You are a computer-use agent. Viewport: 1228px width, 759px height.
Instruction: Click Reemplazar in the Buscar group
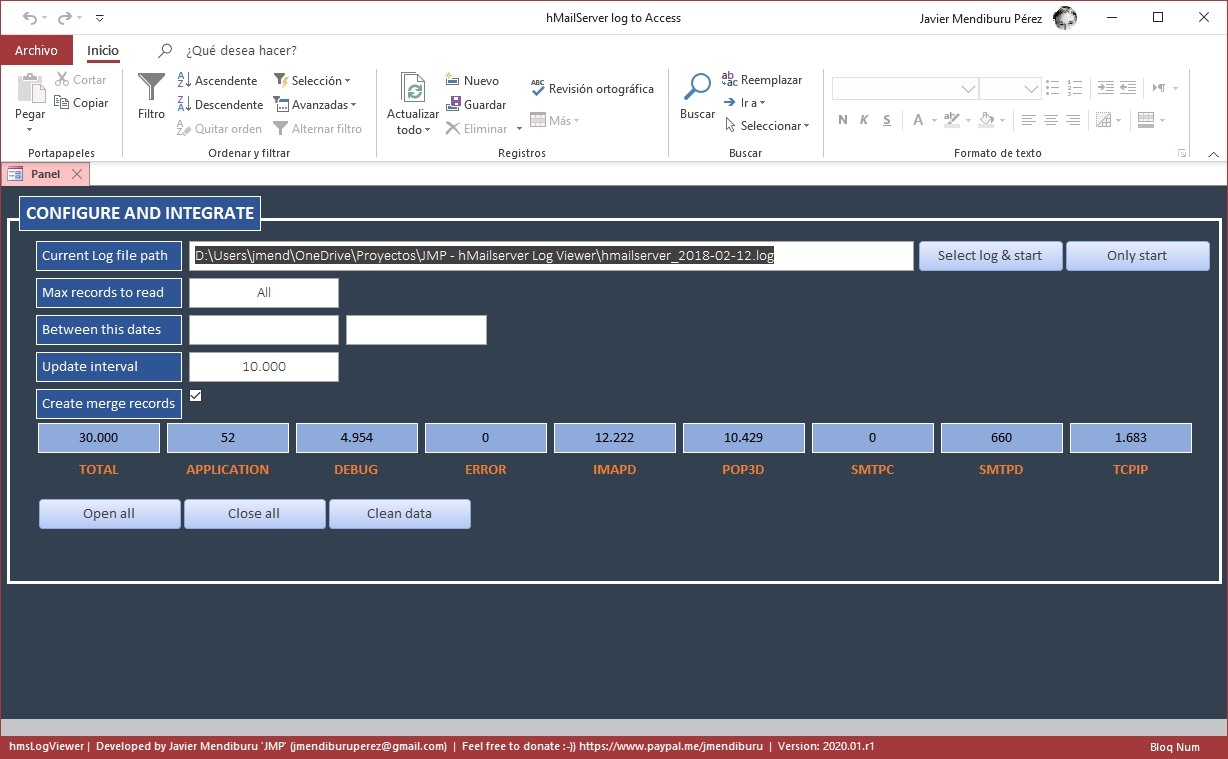[762, 79]
